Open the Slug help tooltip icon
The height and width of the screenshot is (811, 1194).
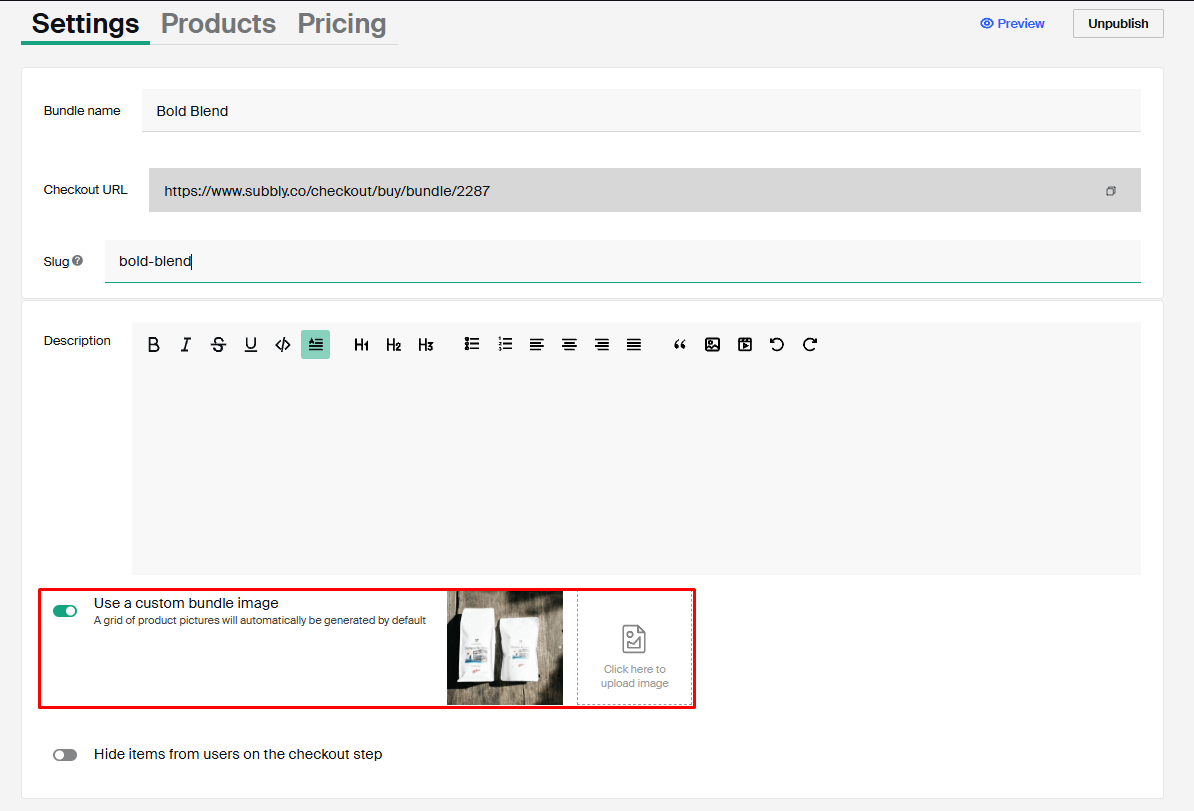[x=78, y=260]
